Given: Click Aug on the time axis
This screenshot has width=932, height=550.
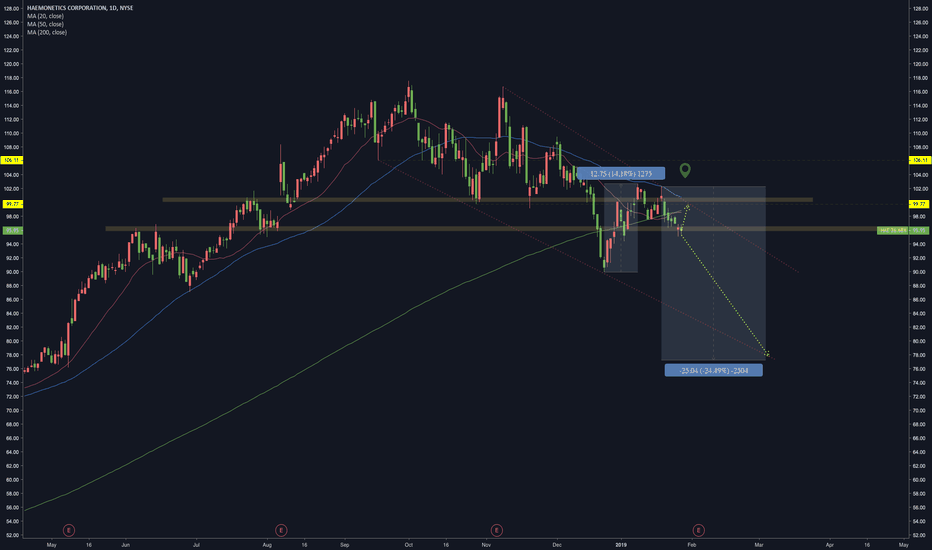Looking at the screenshot, I should (x=267, y=545).
